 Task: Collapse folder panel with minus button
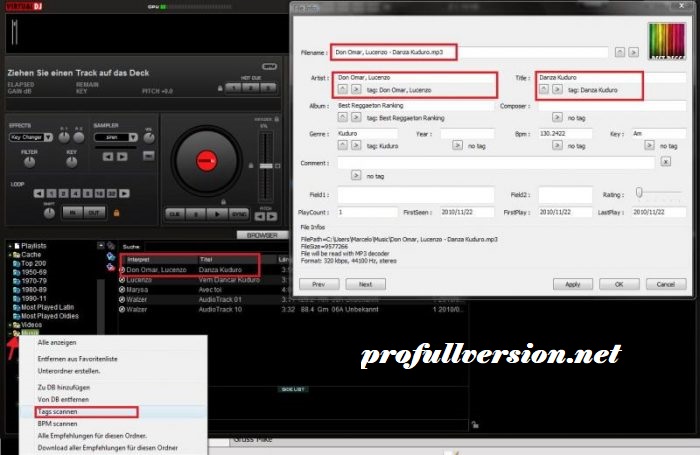100,246
